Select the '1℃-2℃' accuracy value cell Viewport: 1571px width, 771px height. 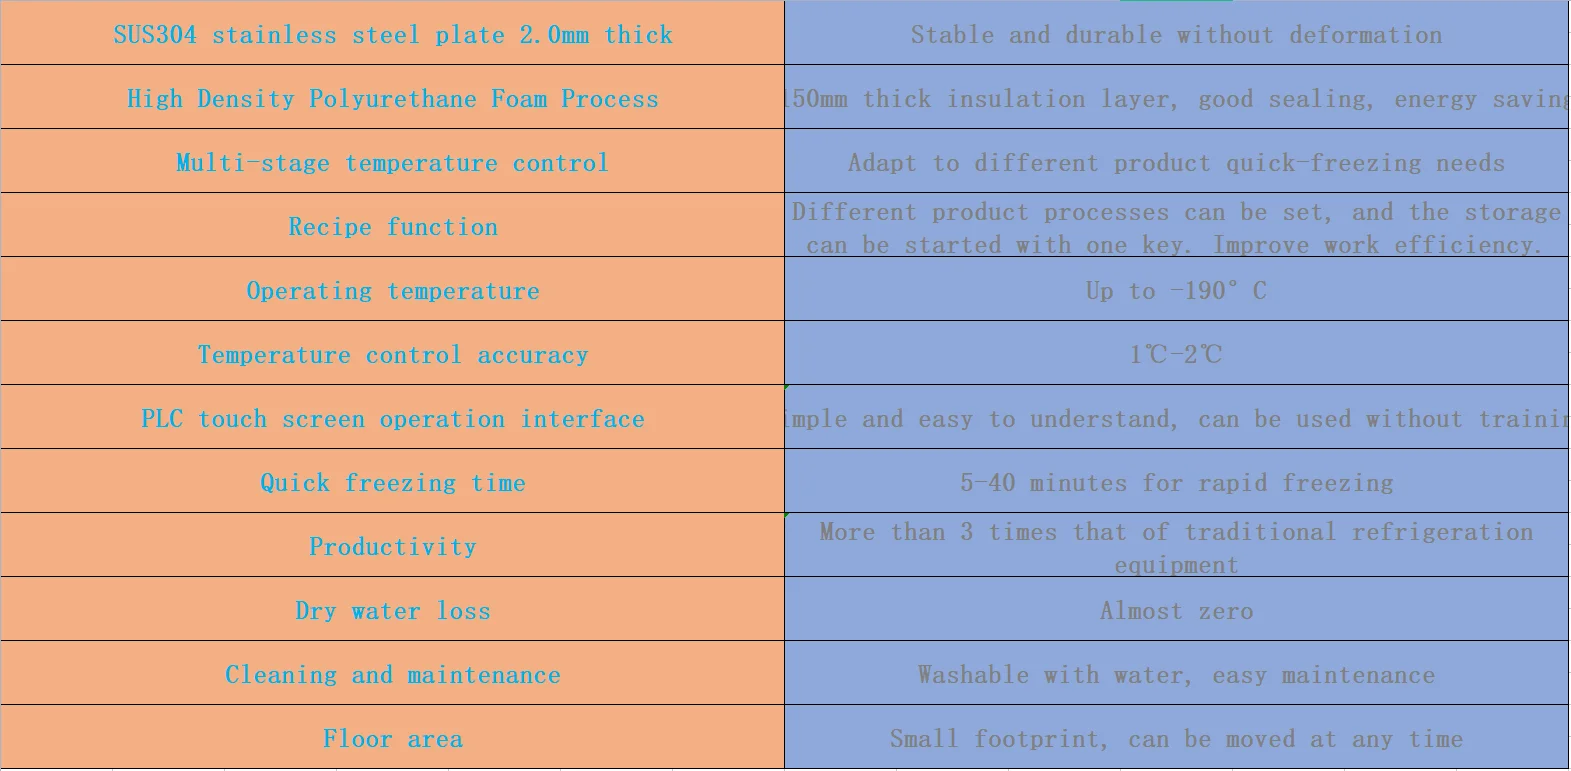click(1177, 353)
